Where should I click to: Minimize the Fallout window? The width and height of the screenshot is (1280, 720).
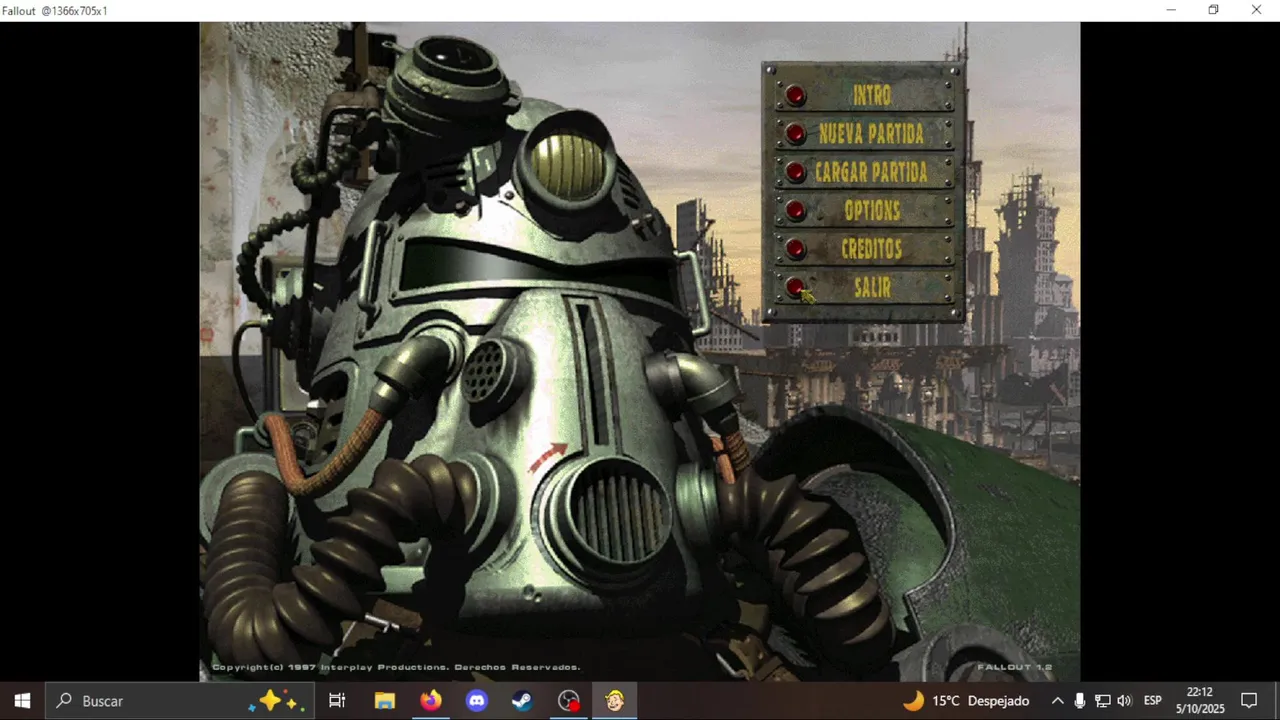pyautogui.click(x=1171, y=10)
